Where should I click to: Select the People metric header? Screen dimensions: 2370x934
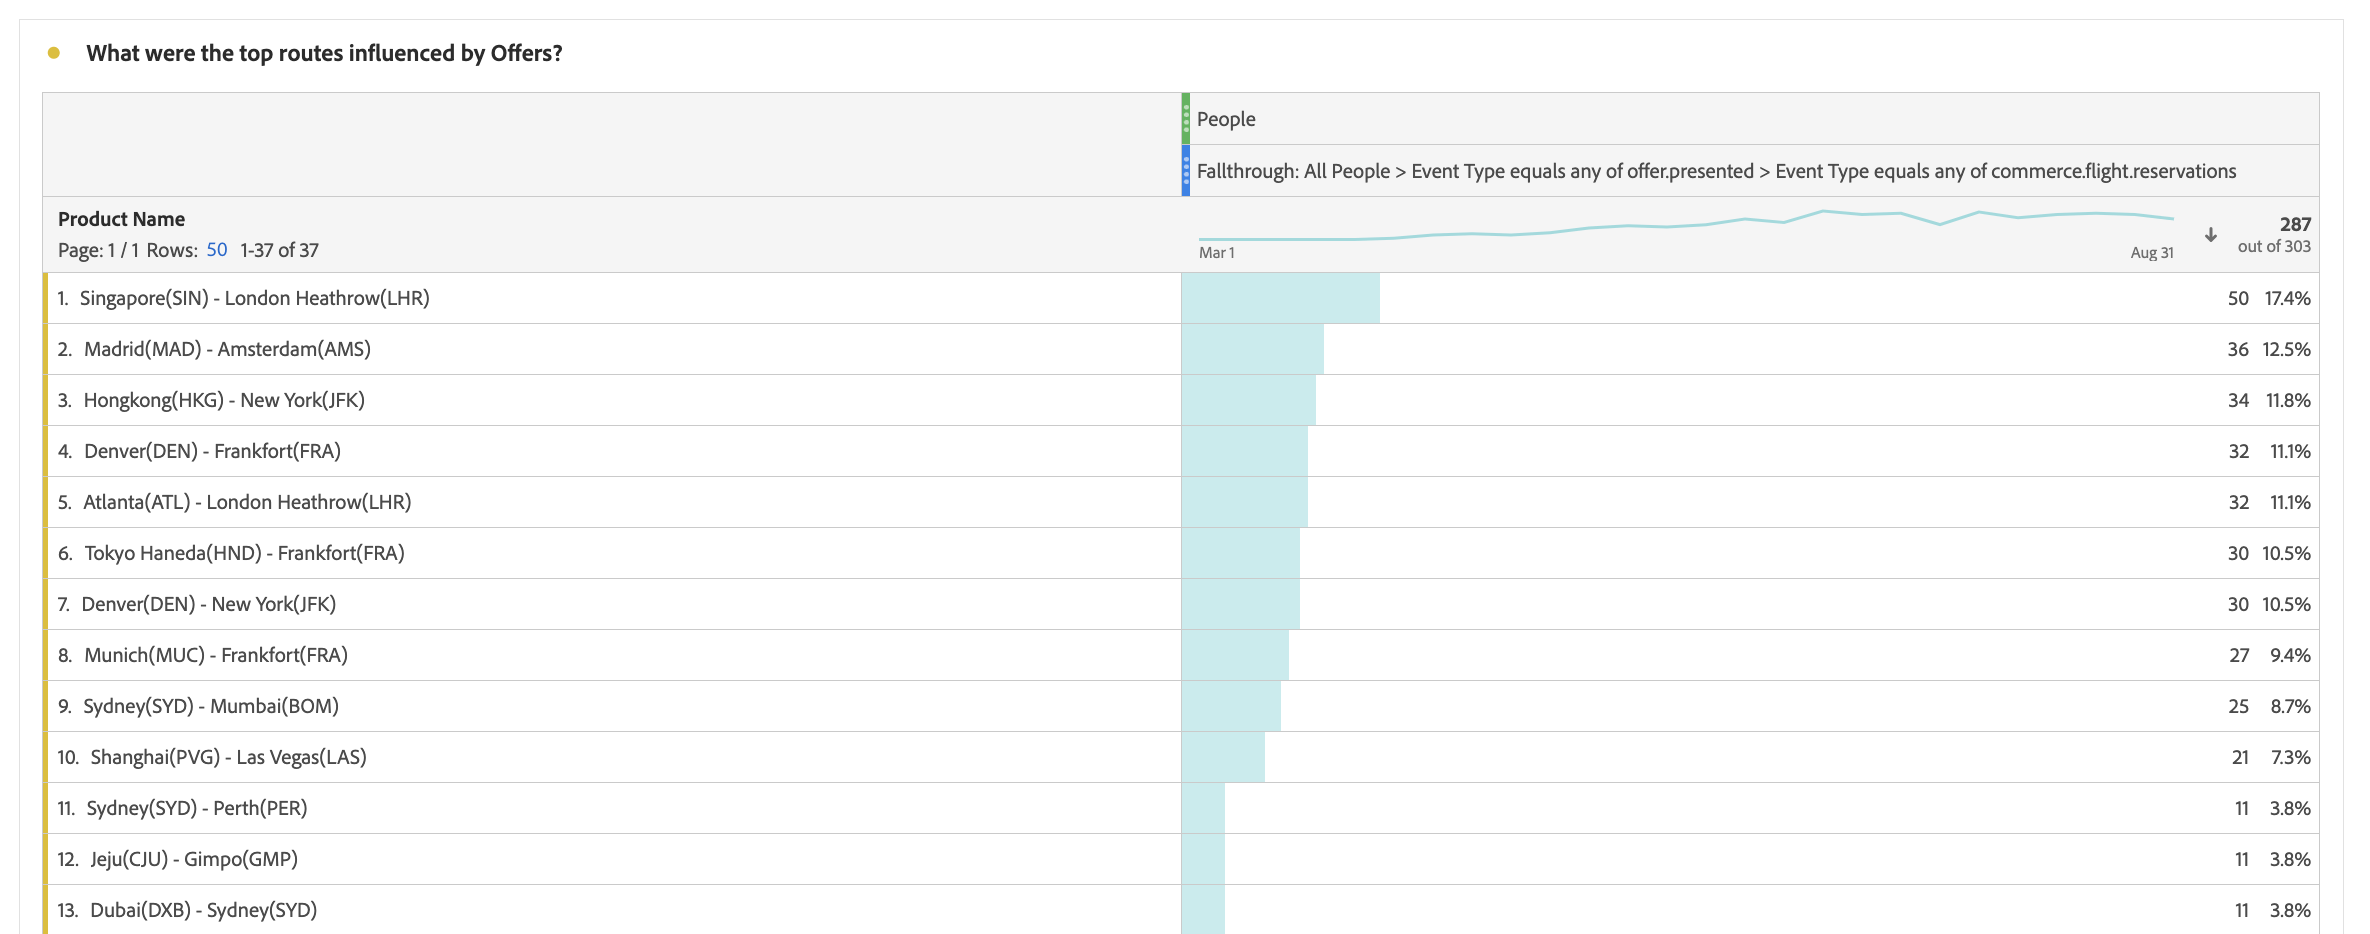coord(1226,119)
